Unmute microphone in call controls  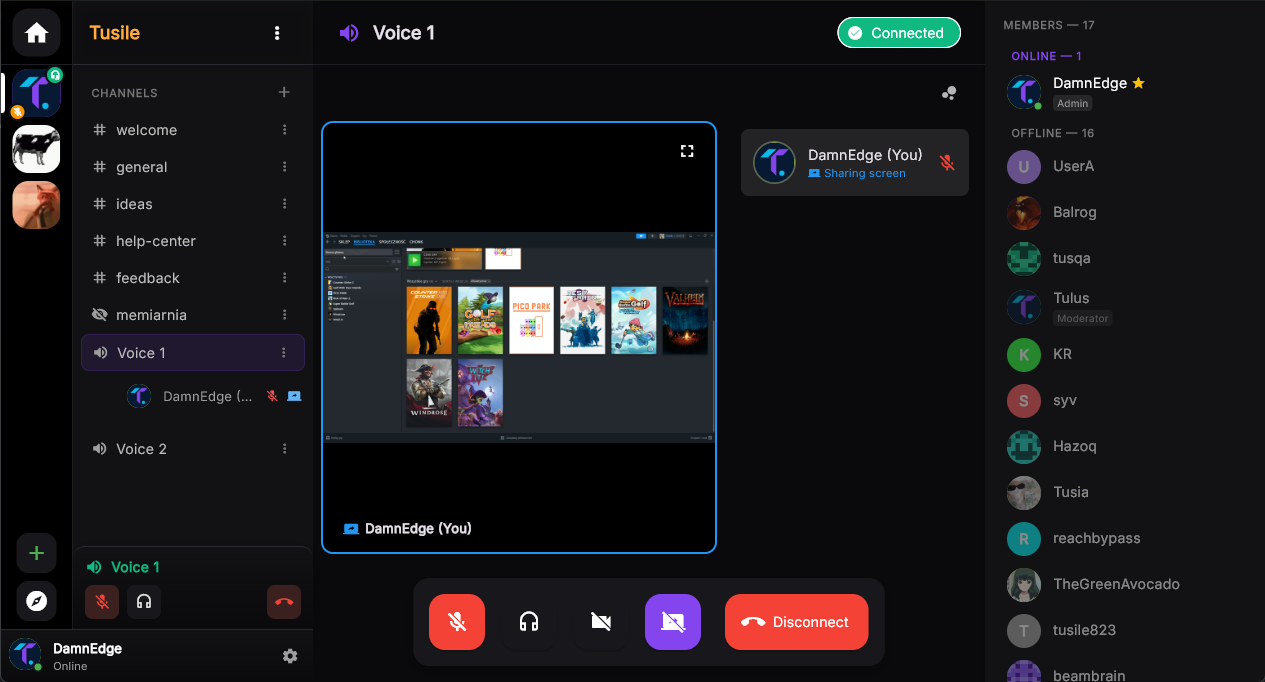pyautogui.click(x=457, y=622)
